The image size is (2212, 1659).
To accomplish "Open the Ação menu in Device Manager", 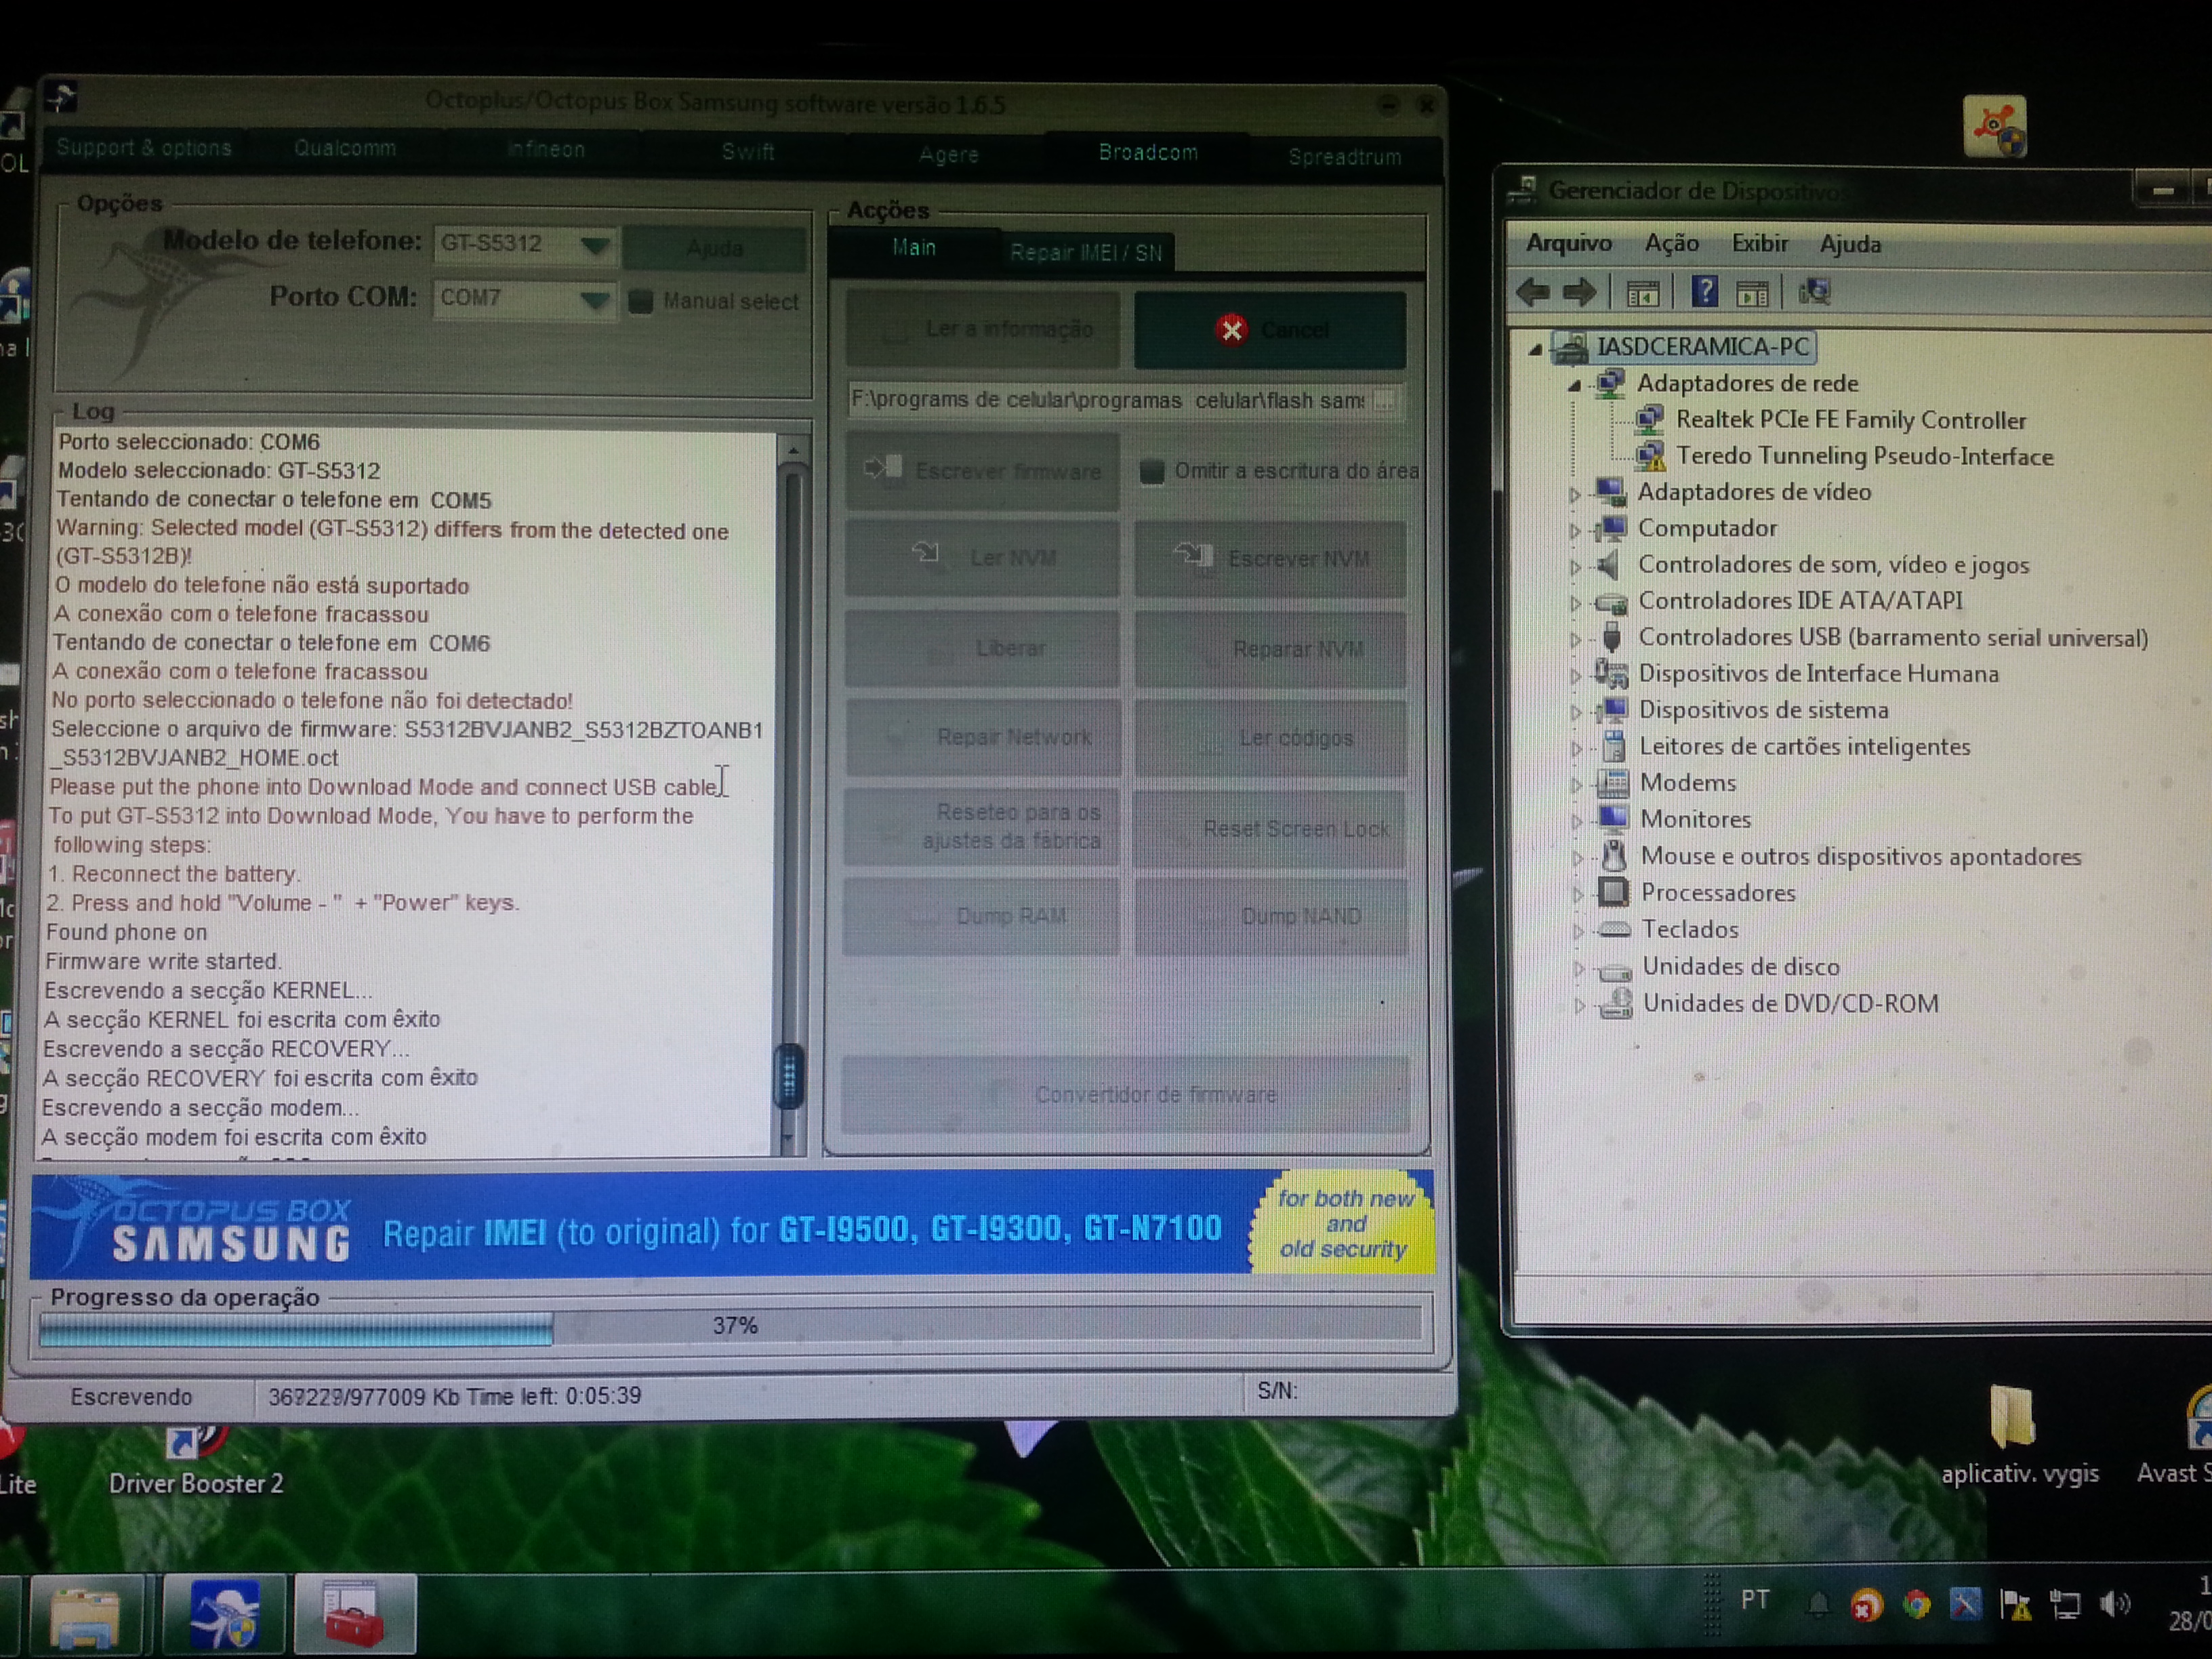I will point(1671,243).
